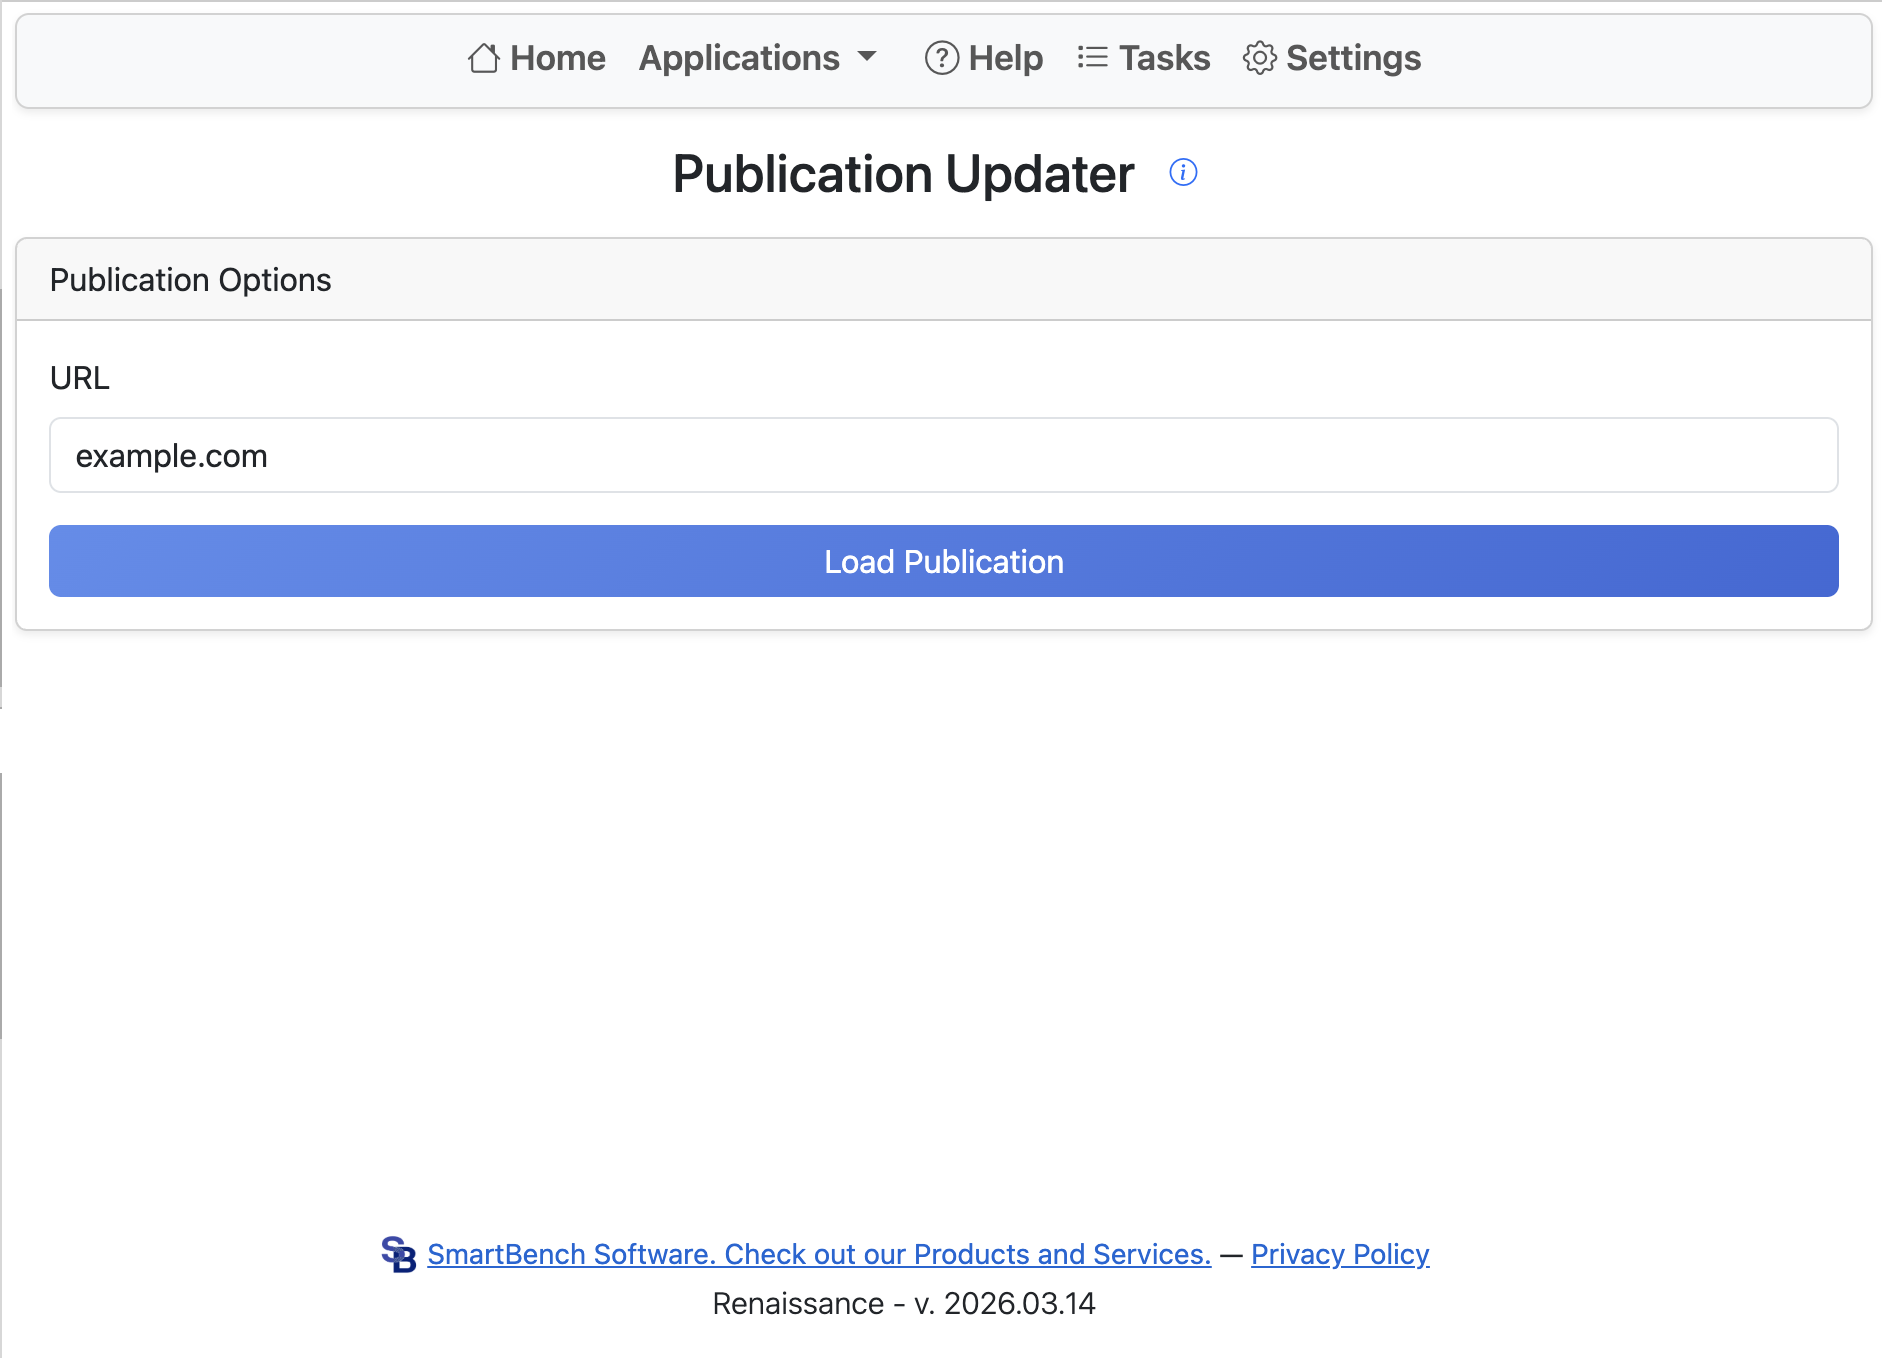Image resolution: width=1882 pixels, height=1358 pixels.
Task: Click the gear icon left of Settings label
Action: pos(1259,58)
